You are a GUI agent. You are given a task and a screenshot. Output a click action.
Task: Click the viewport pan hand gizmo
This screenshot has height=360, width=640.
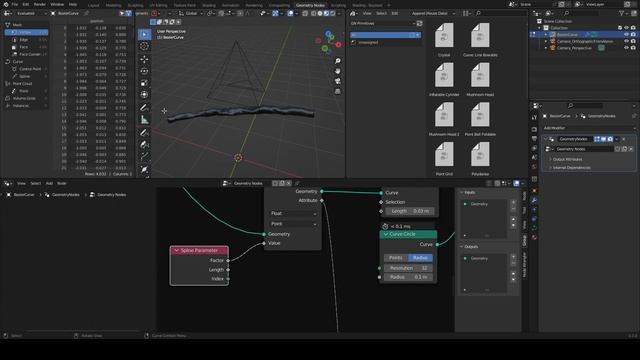338,71
